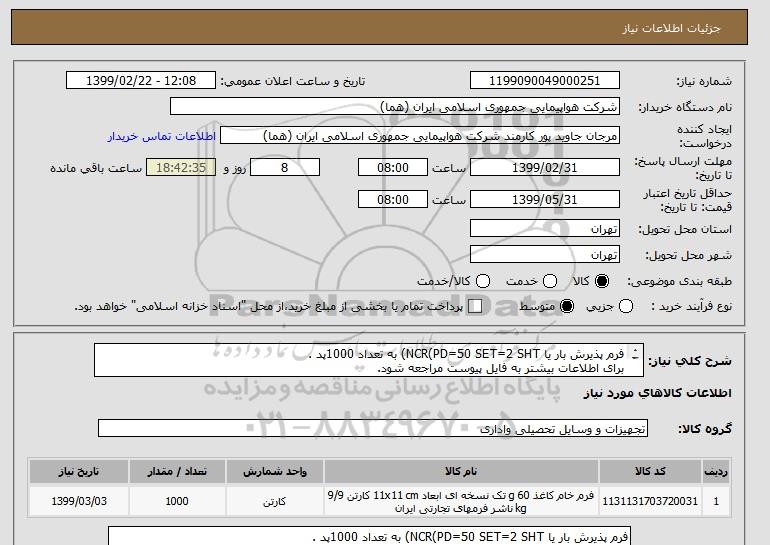Screen dimensions: 770x545
Task: Click تعداد / مقدار column header
Action: coord(177,471)
